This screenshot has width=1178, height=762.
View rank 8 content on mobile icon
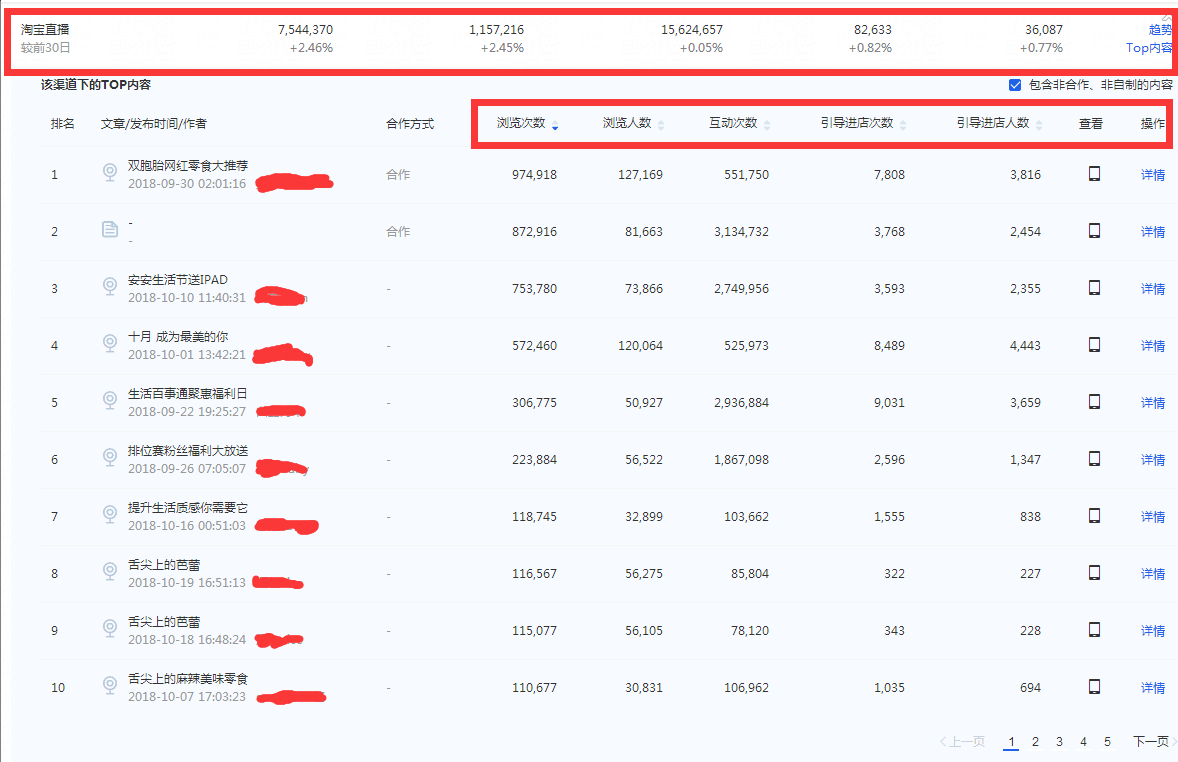[1094, 573]
